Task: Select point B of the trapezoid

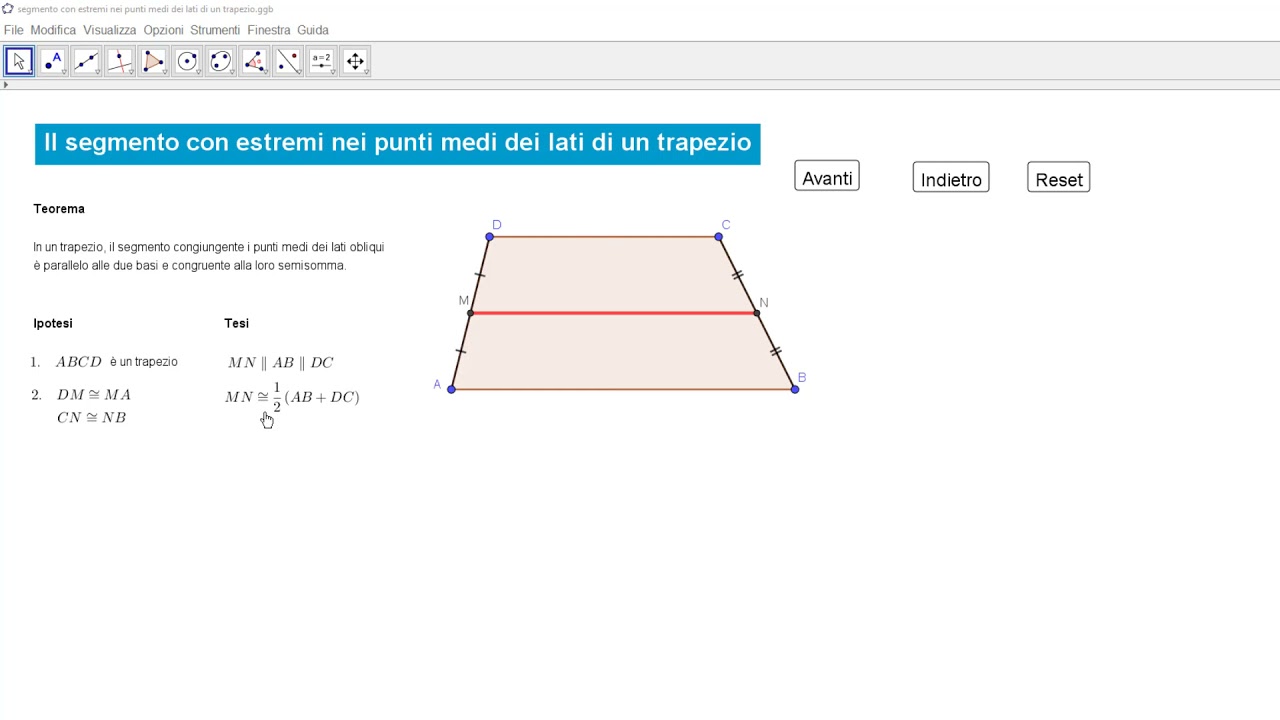Action: [x=795, y=389]
